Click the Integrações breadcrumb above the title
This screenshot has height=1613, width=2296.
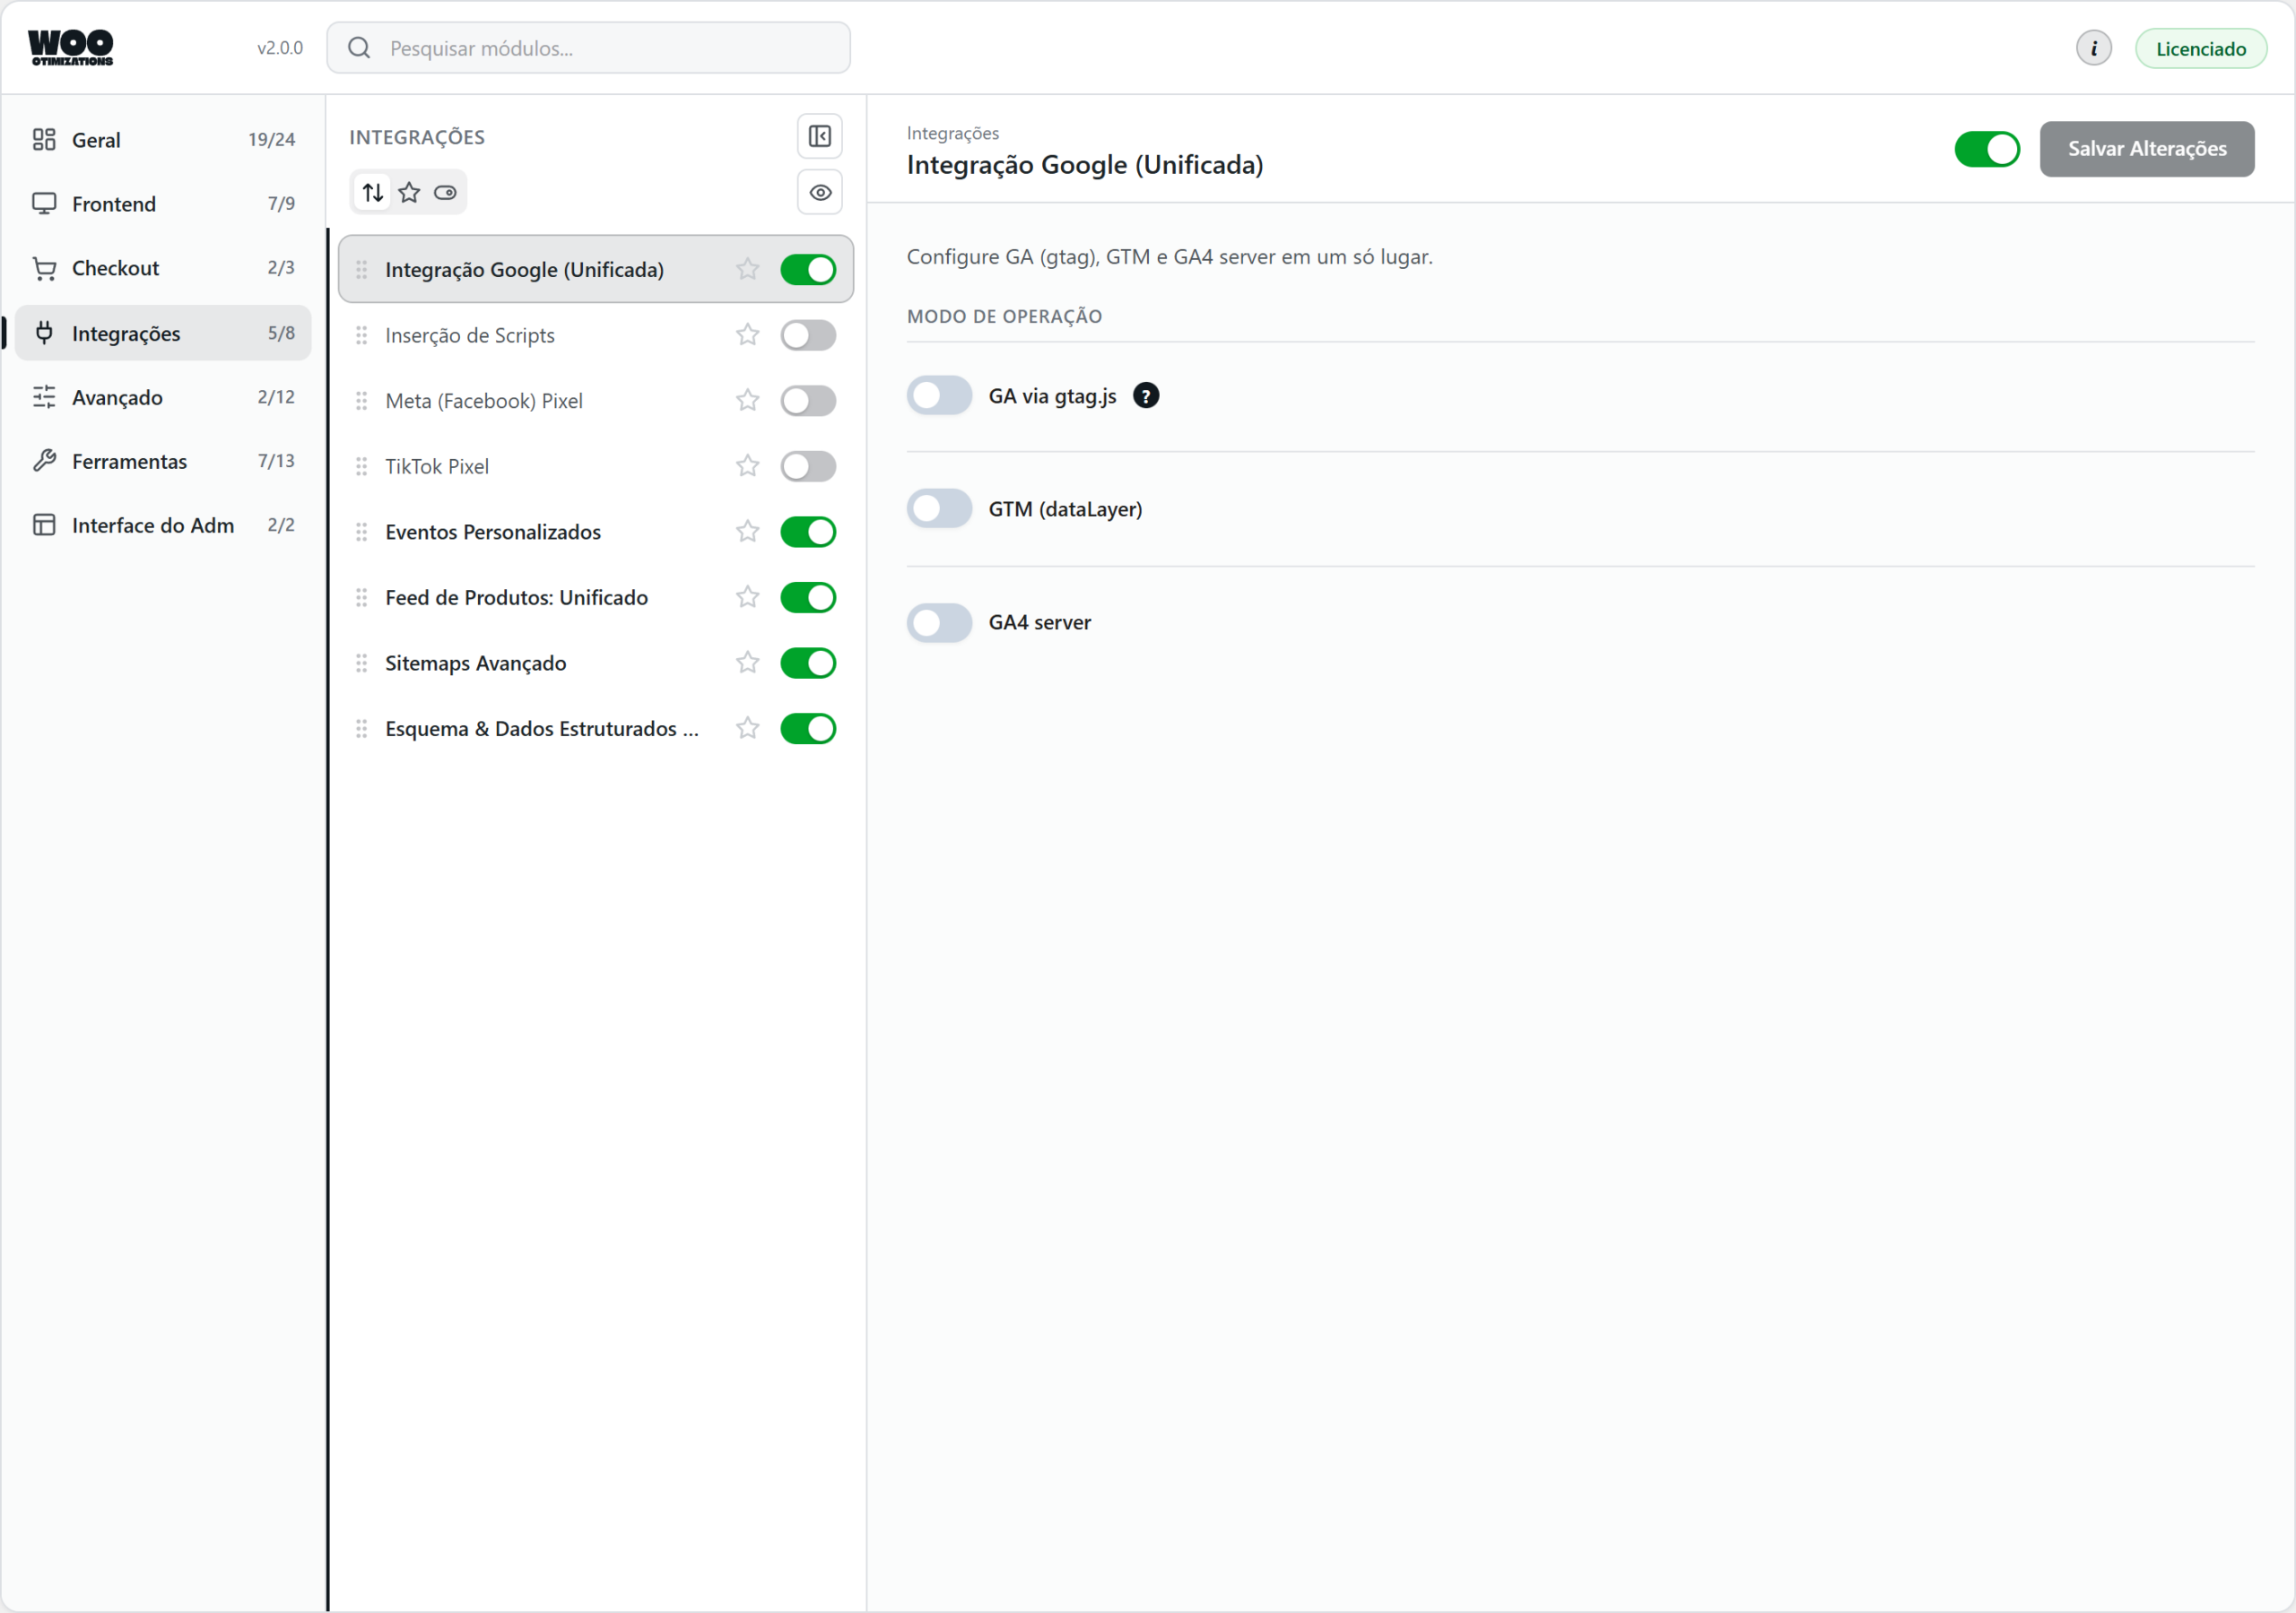tap(952, 133)
